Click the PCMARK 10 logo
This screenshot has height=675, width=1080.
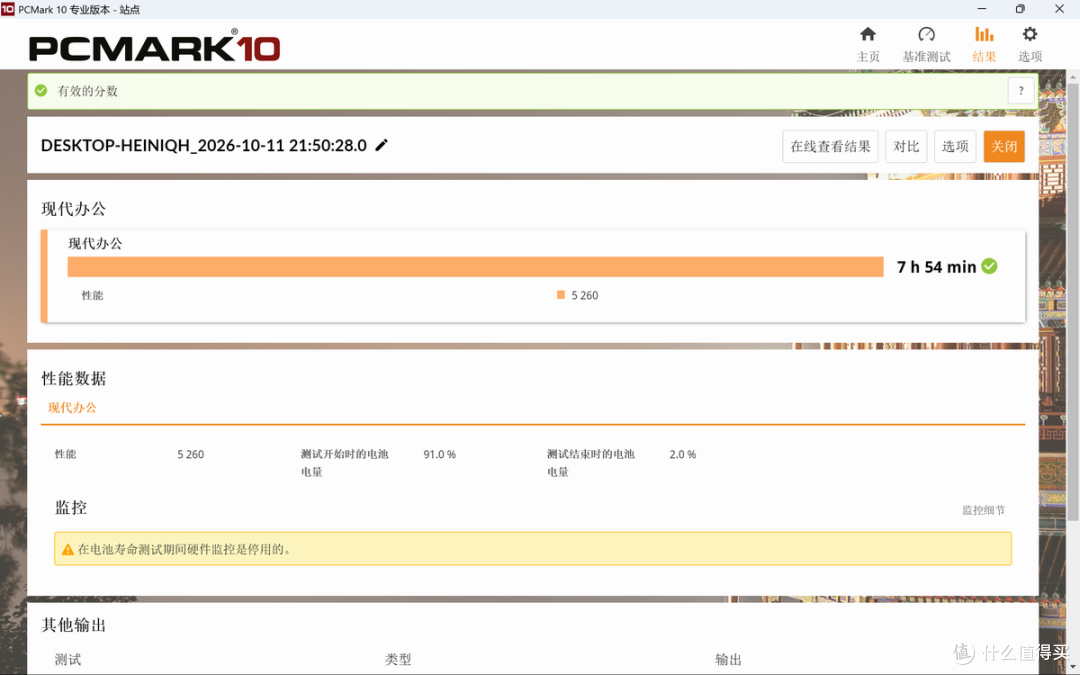[x=154, y=47]
